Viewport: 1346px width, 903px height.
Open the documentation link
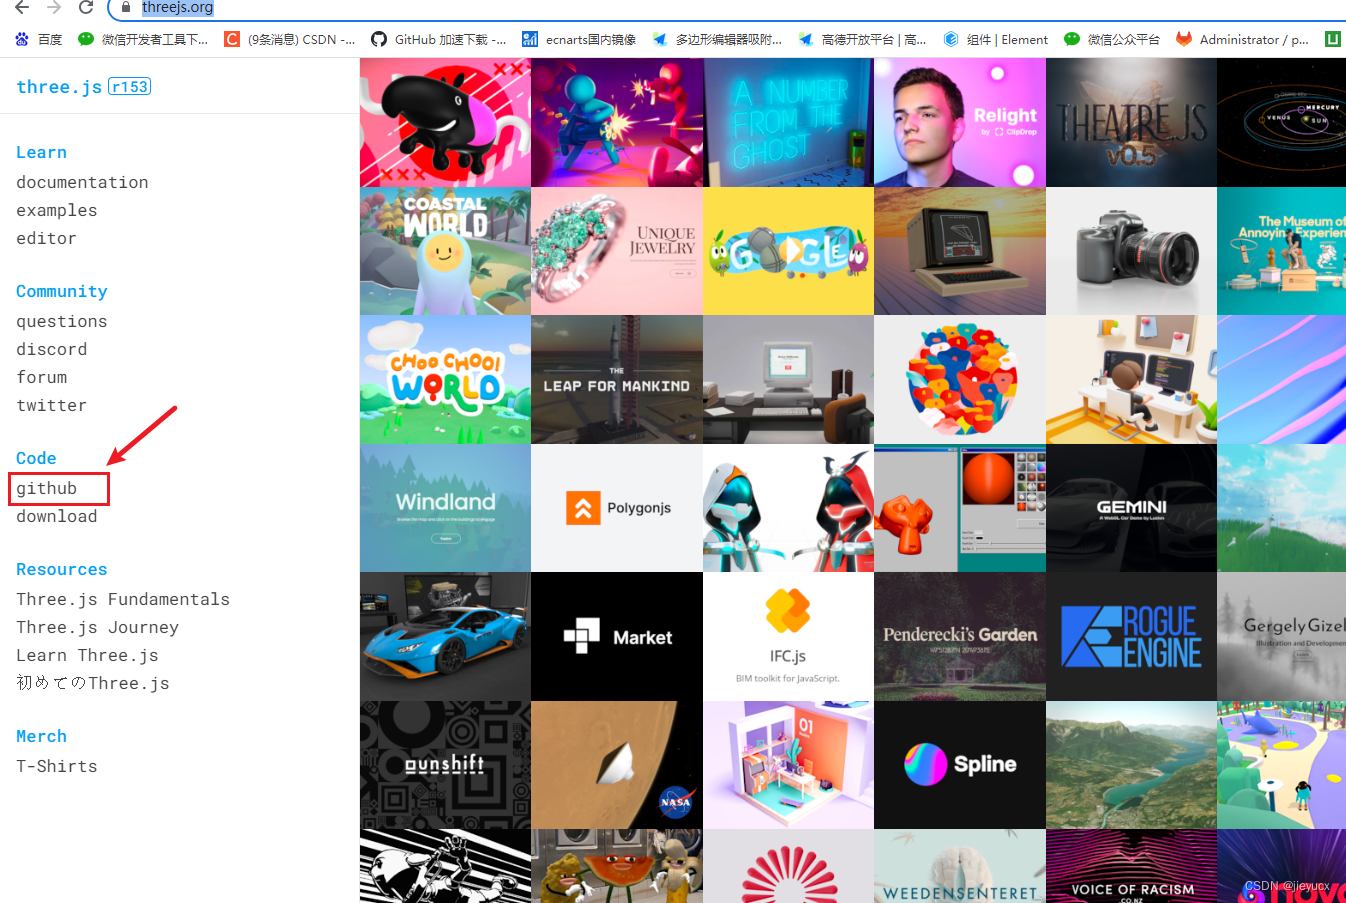click(x=82, y=182)
